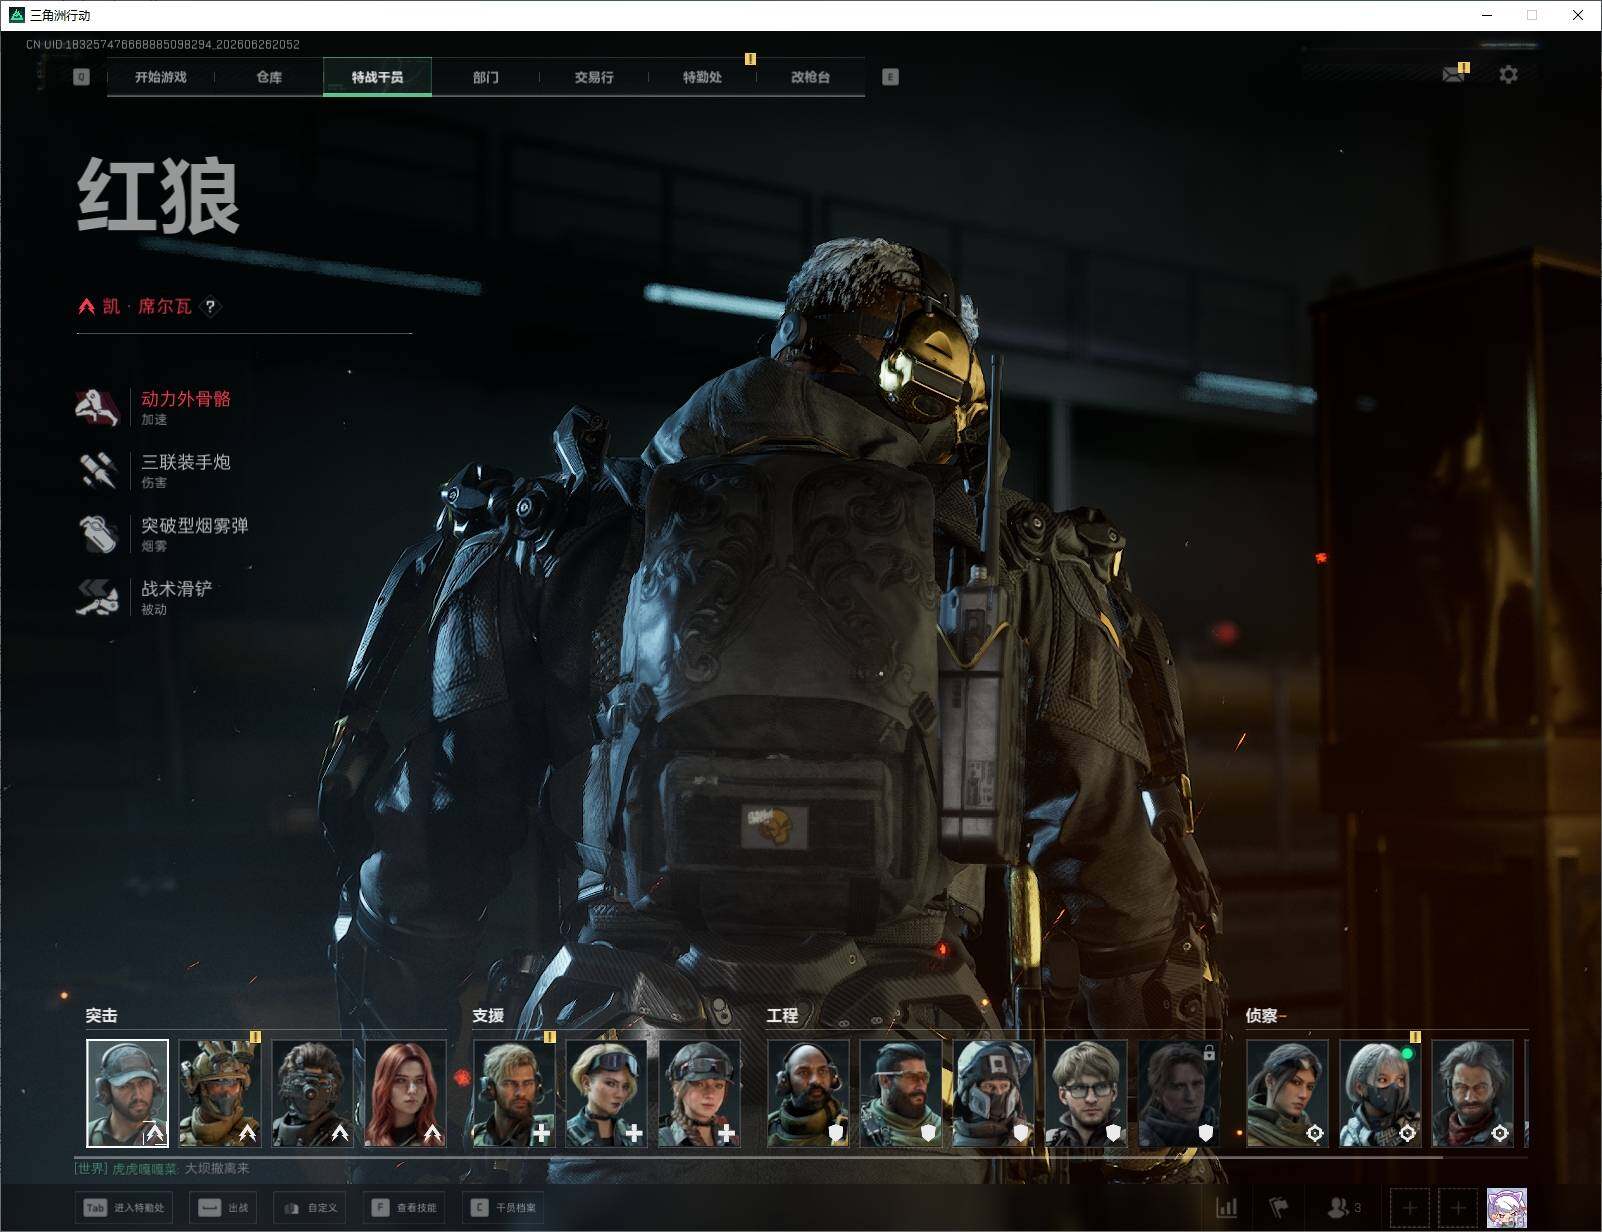
Task: Select the 特战干员 tab
Action: point(377,77)
